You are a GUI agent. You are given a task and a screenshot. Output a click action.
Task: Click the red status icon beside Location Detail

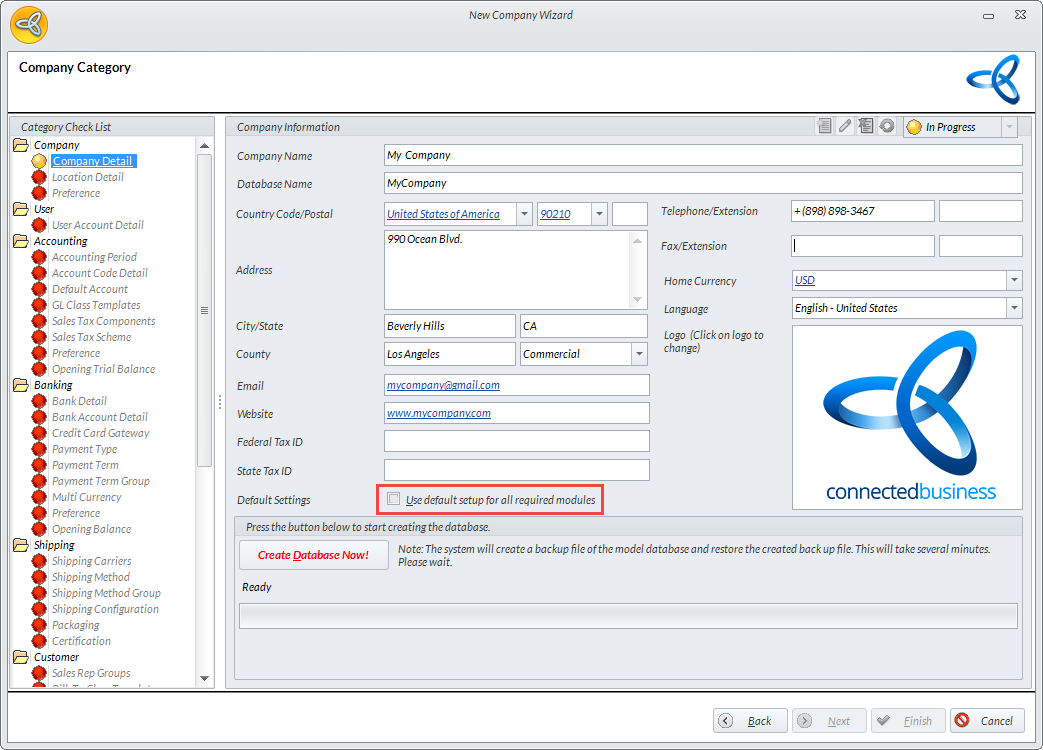(x=39, y=177)
